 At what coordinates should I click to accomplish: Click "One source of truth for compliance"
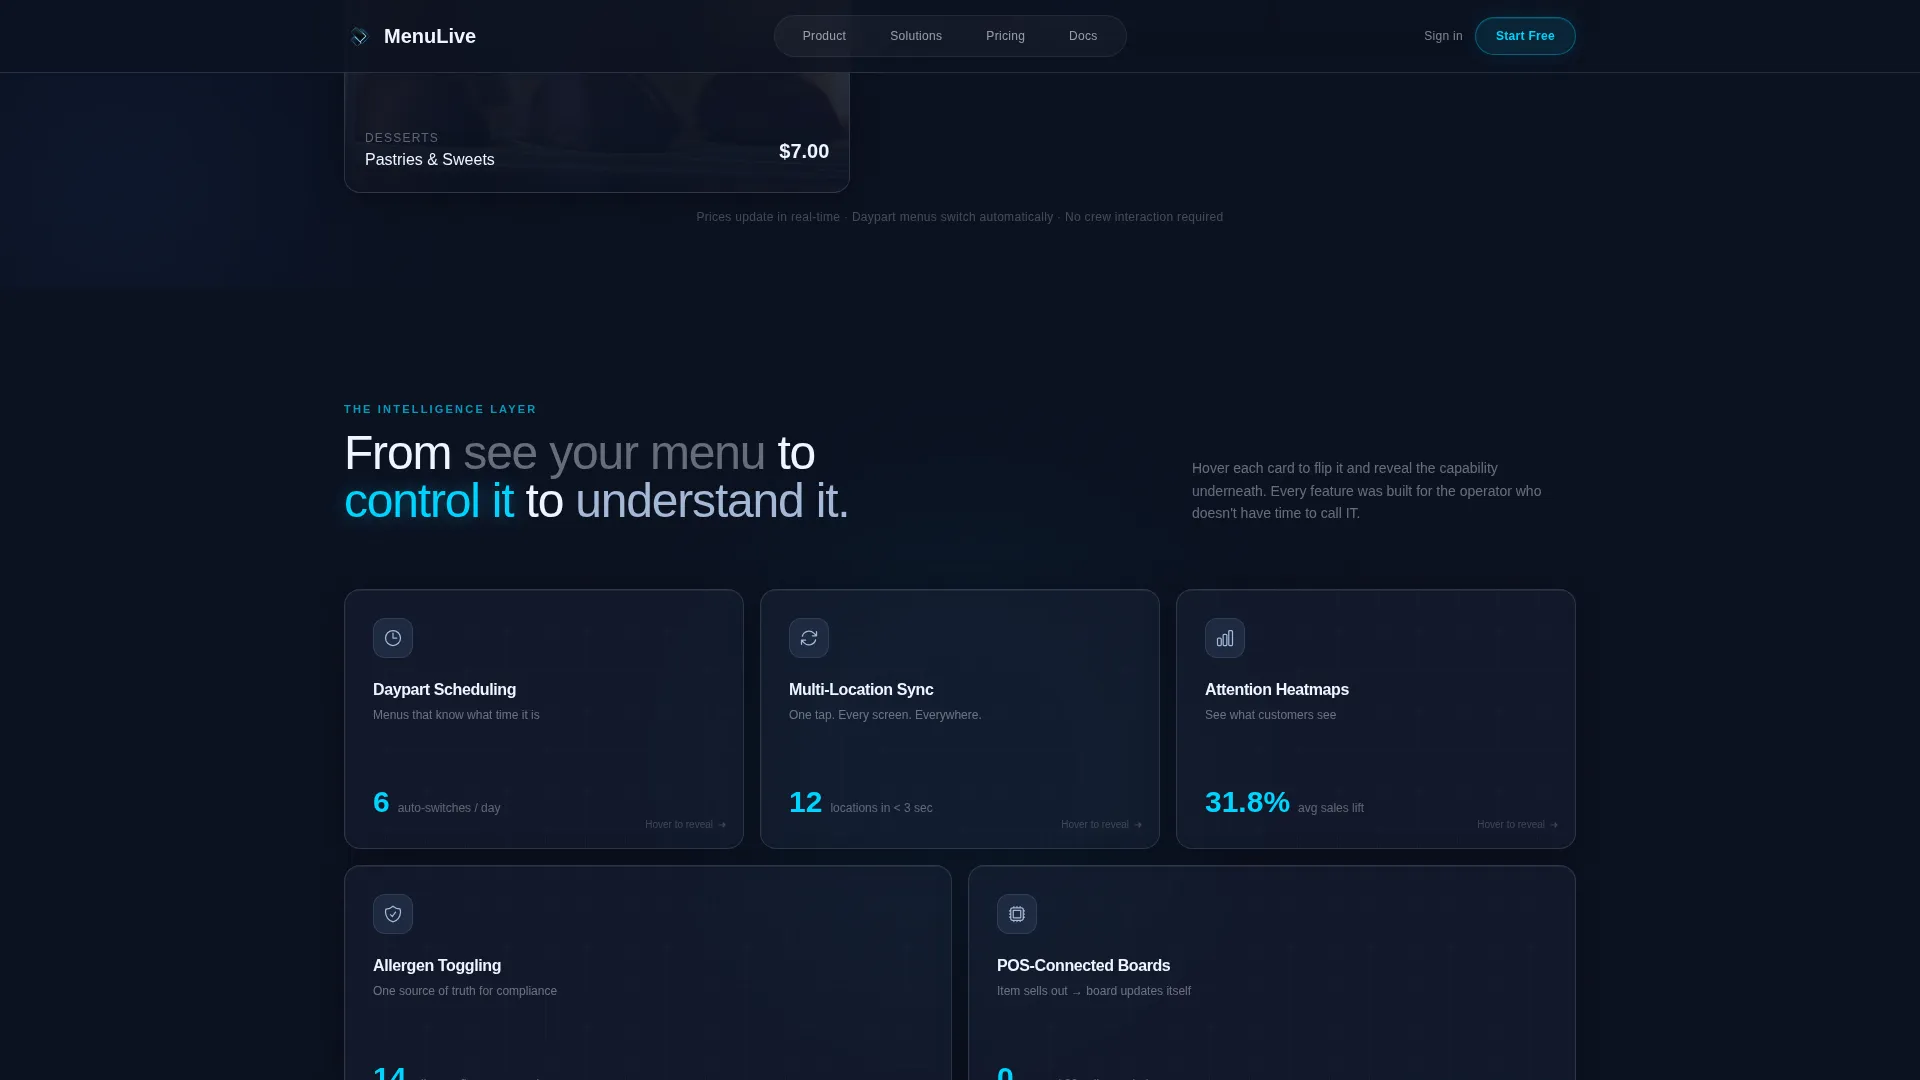[465, 991]
